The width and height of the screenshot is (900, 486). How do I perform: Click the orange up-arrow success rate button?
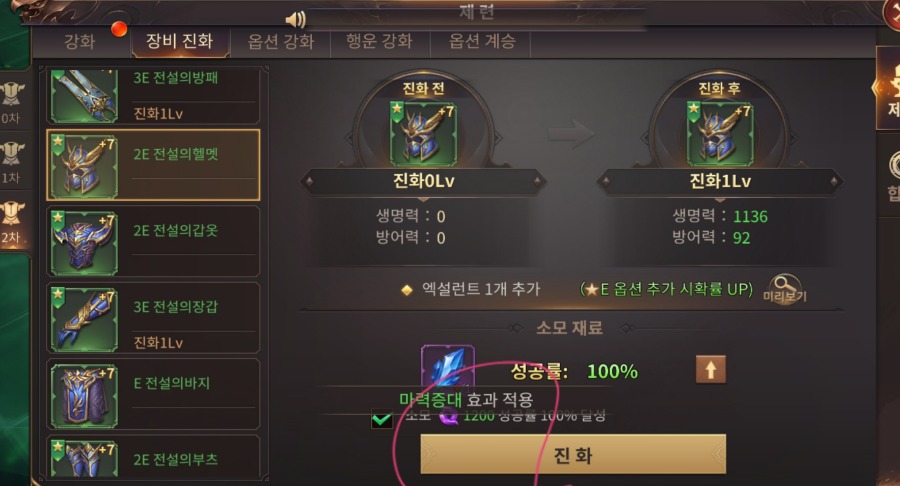pyautogui.click(x=711, y=370)
